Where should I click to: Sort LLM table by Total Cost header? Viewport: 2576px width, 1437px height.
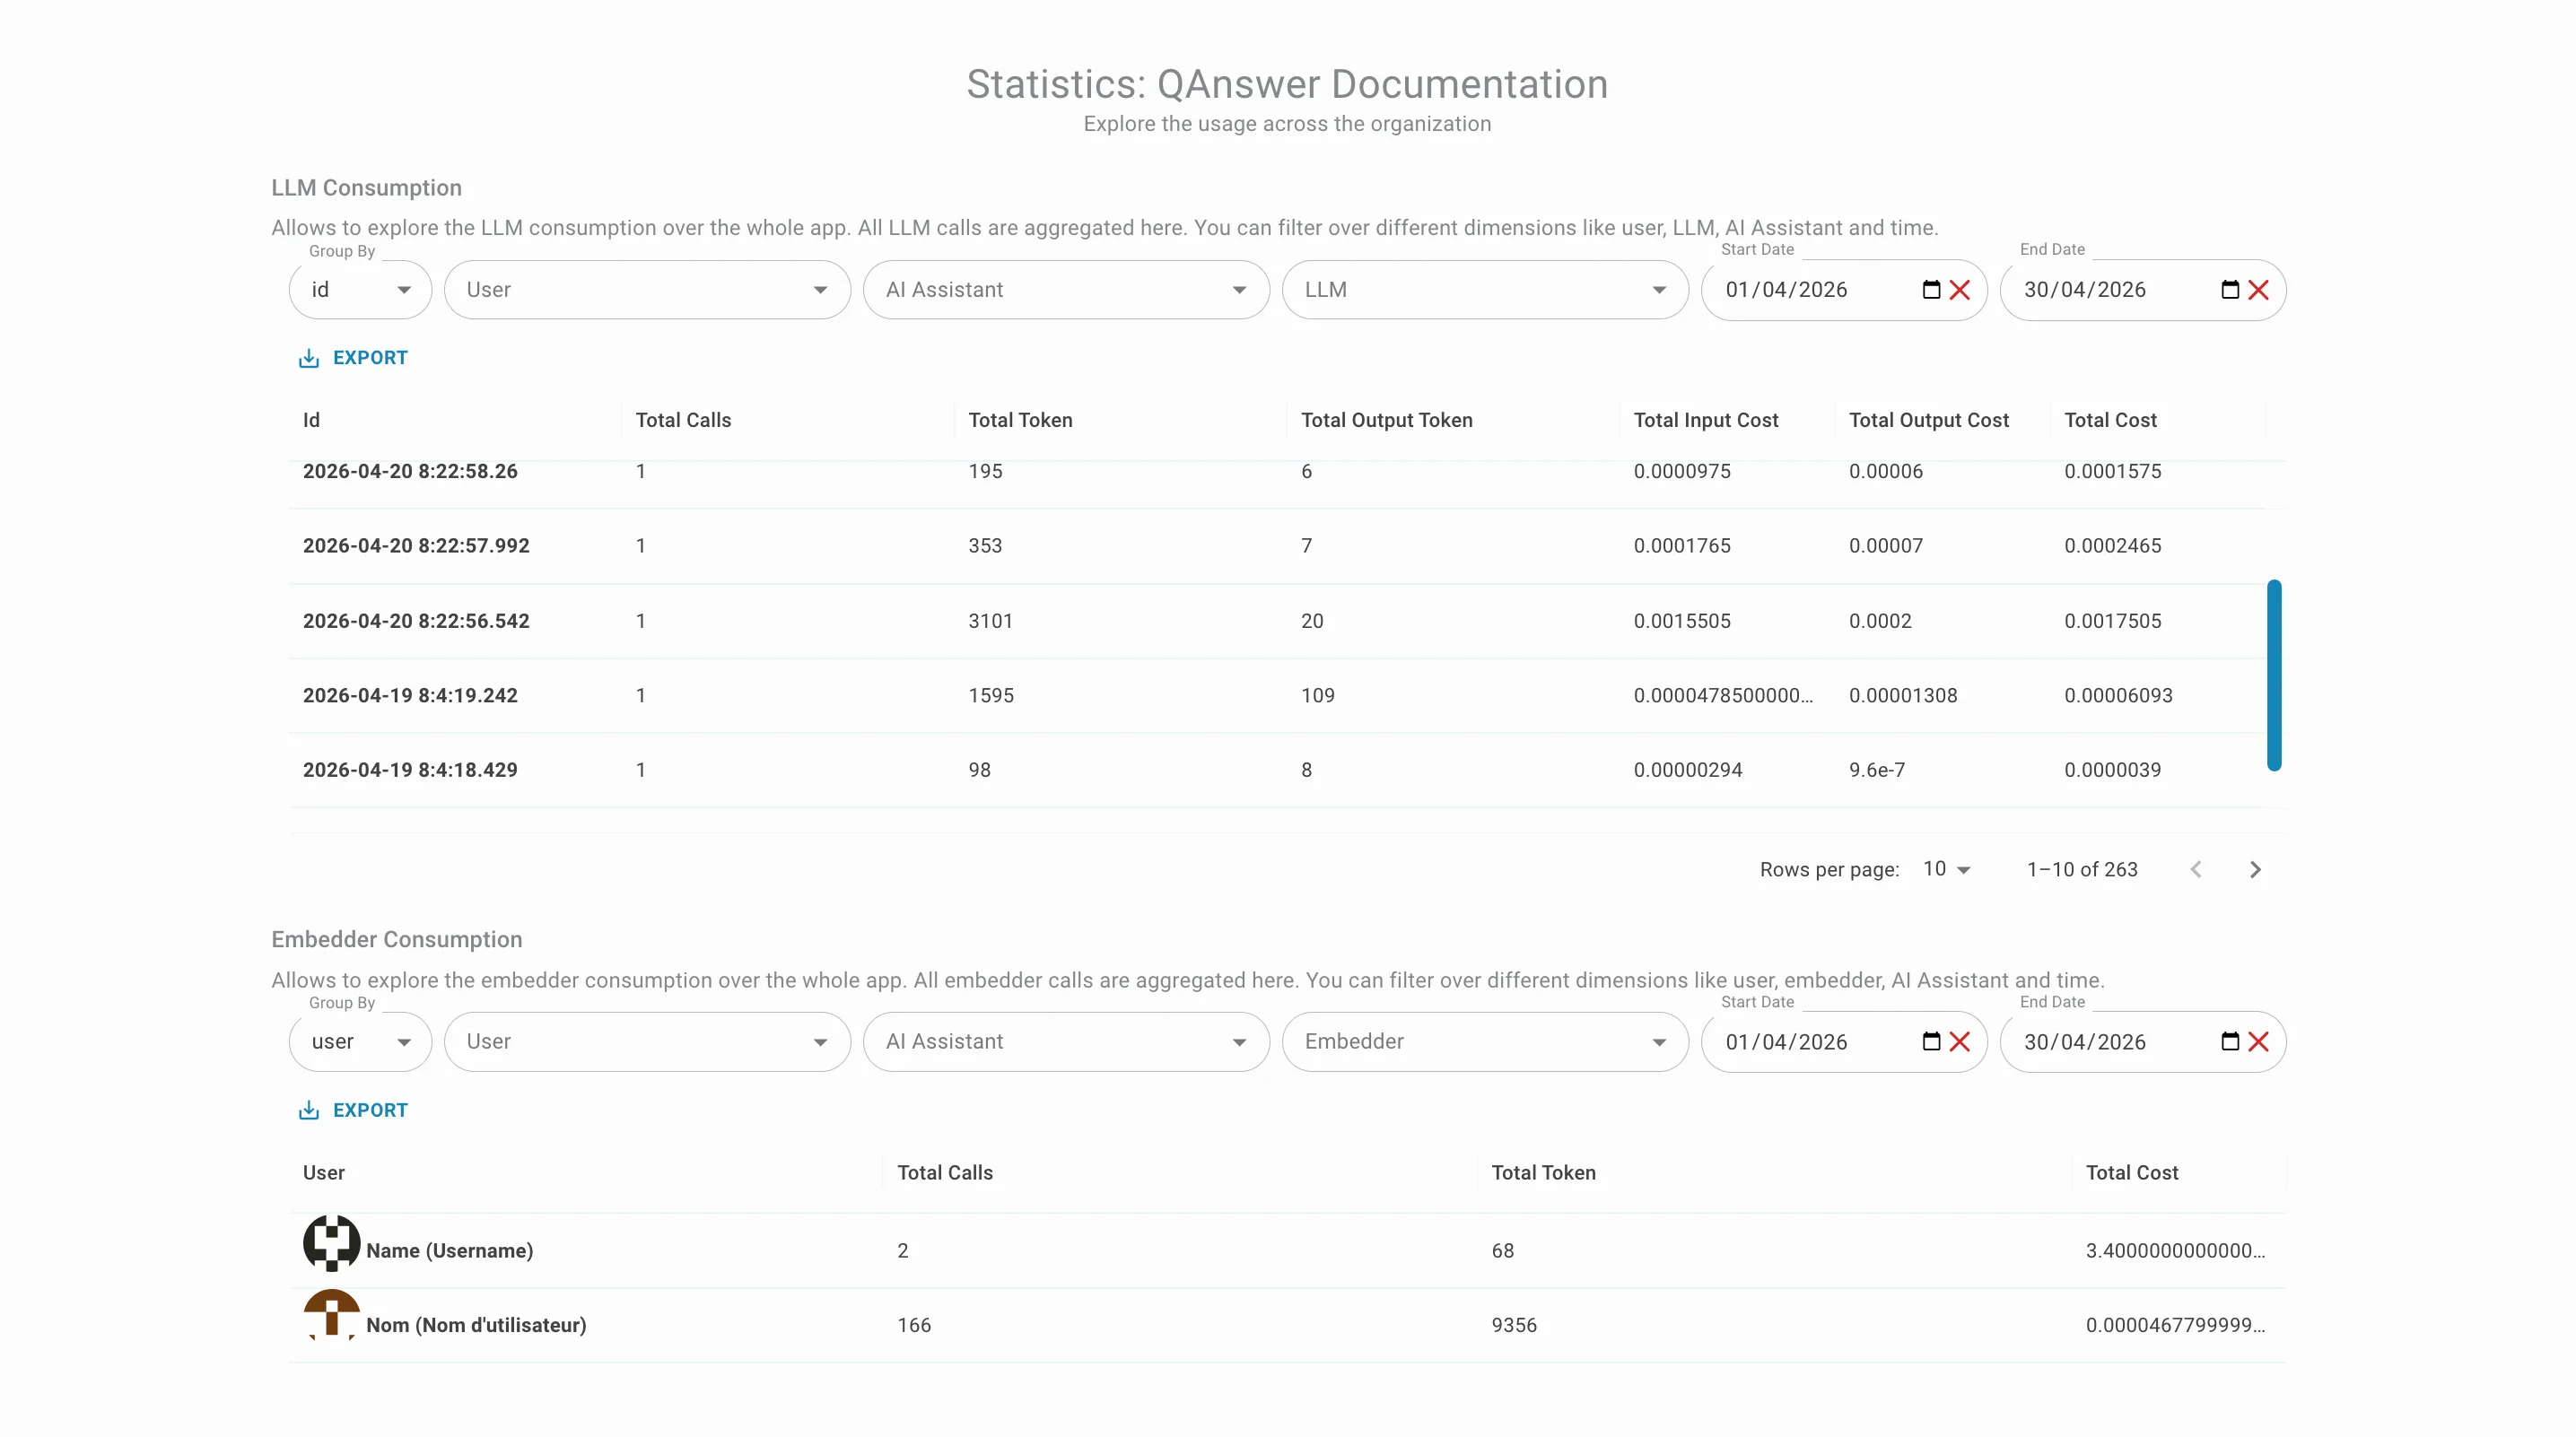pos(2110,421)
